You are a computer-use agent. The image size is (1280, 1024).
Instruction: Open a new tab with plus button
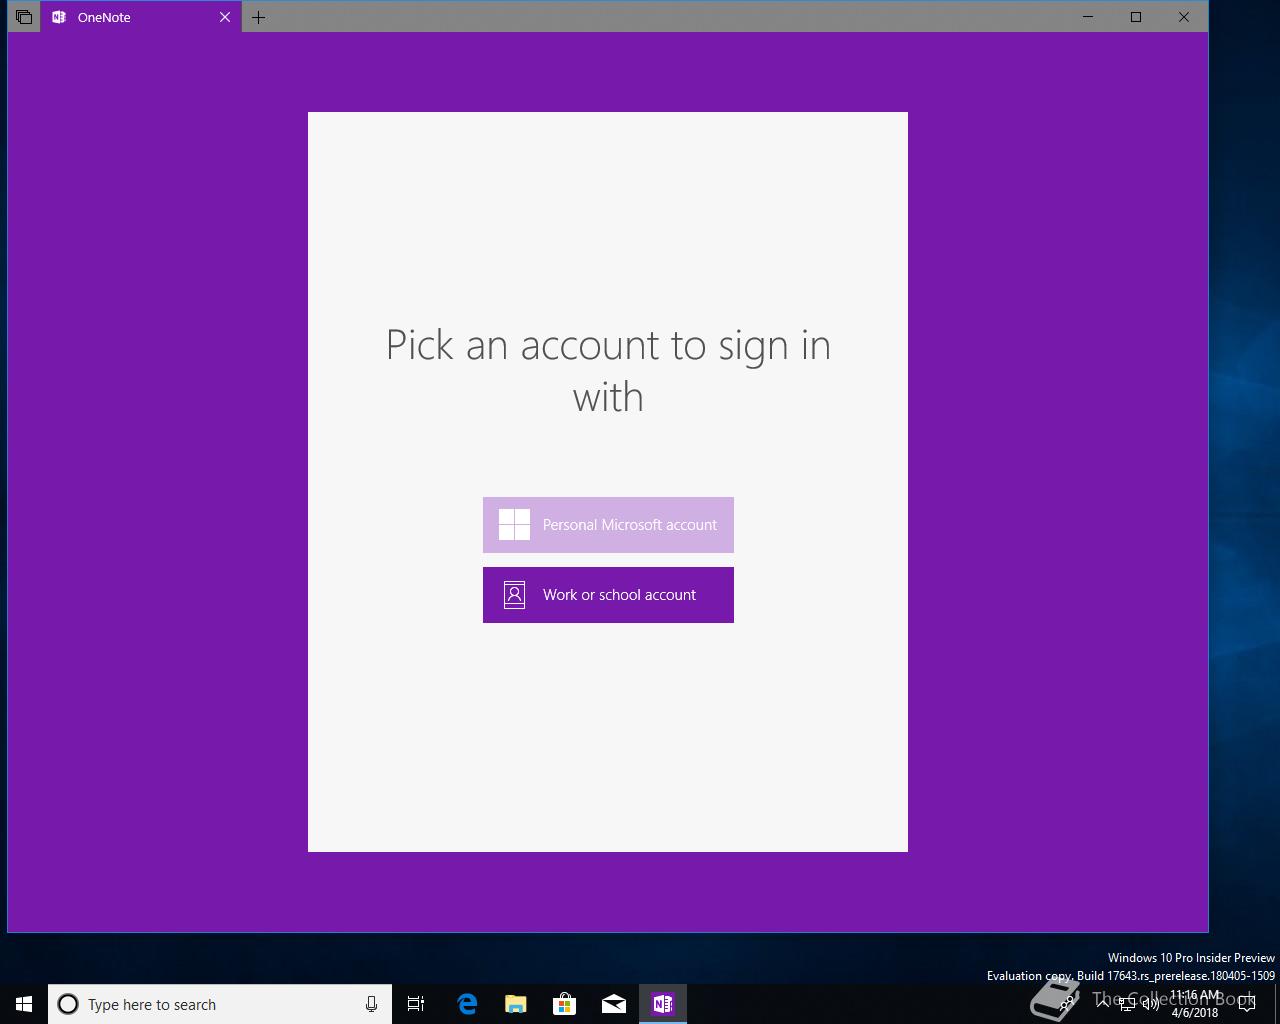tap(259, 17)
